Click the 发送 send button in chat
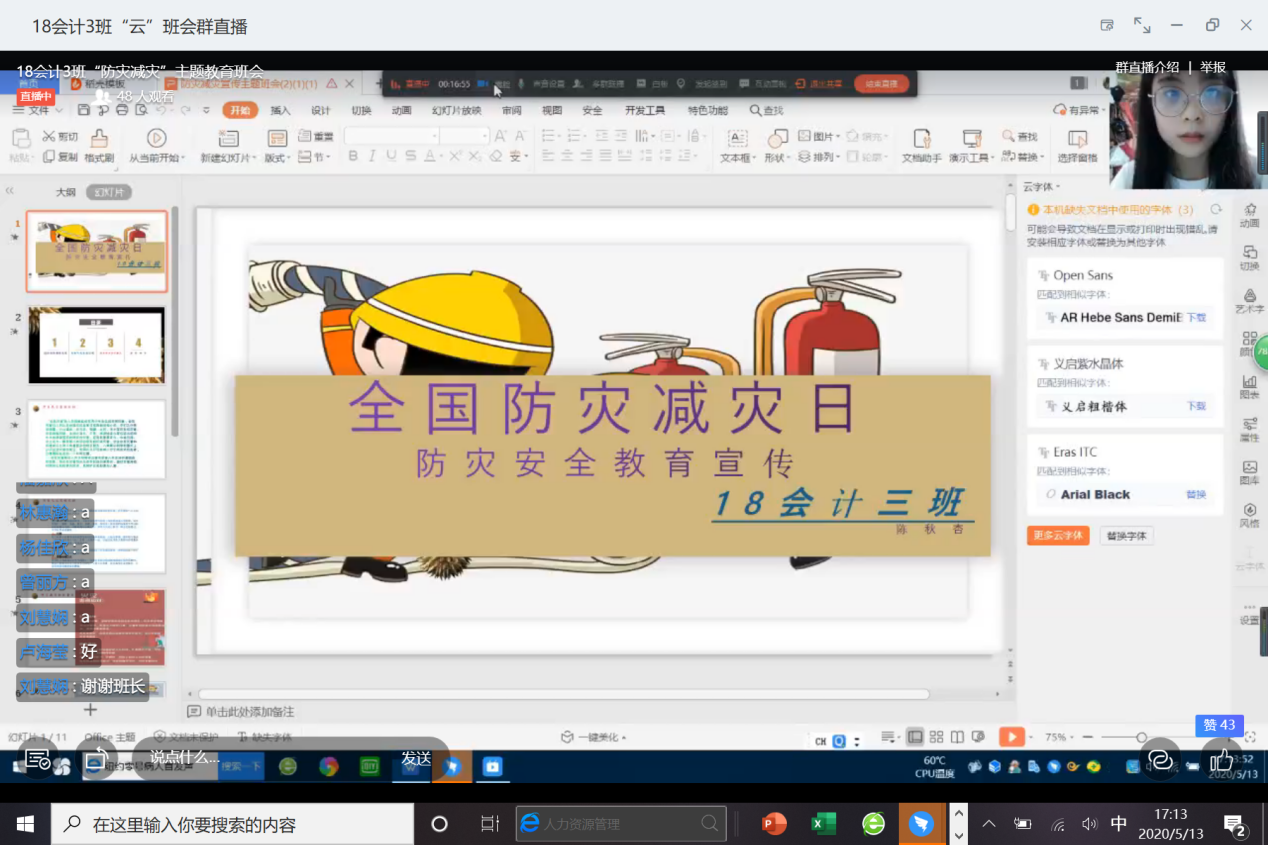Viewport: 1268px width, 845px height. click(x=416, y=758)
